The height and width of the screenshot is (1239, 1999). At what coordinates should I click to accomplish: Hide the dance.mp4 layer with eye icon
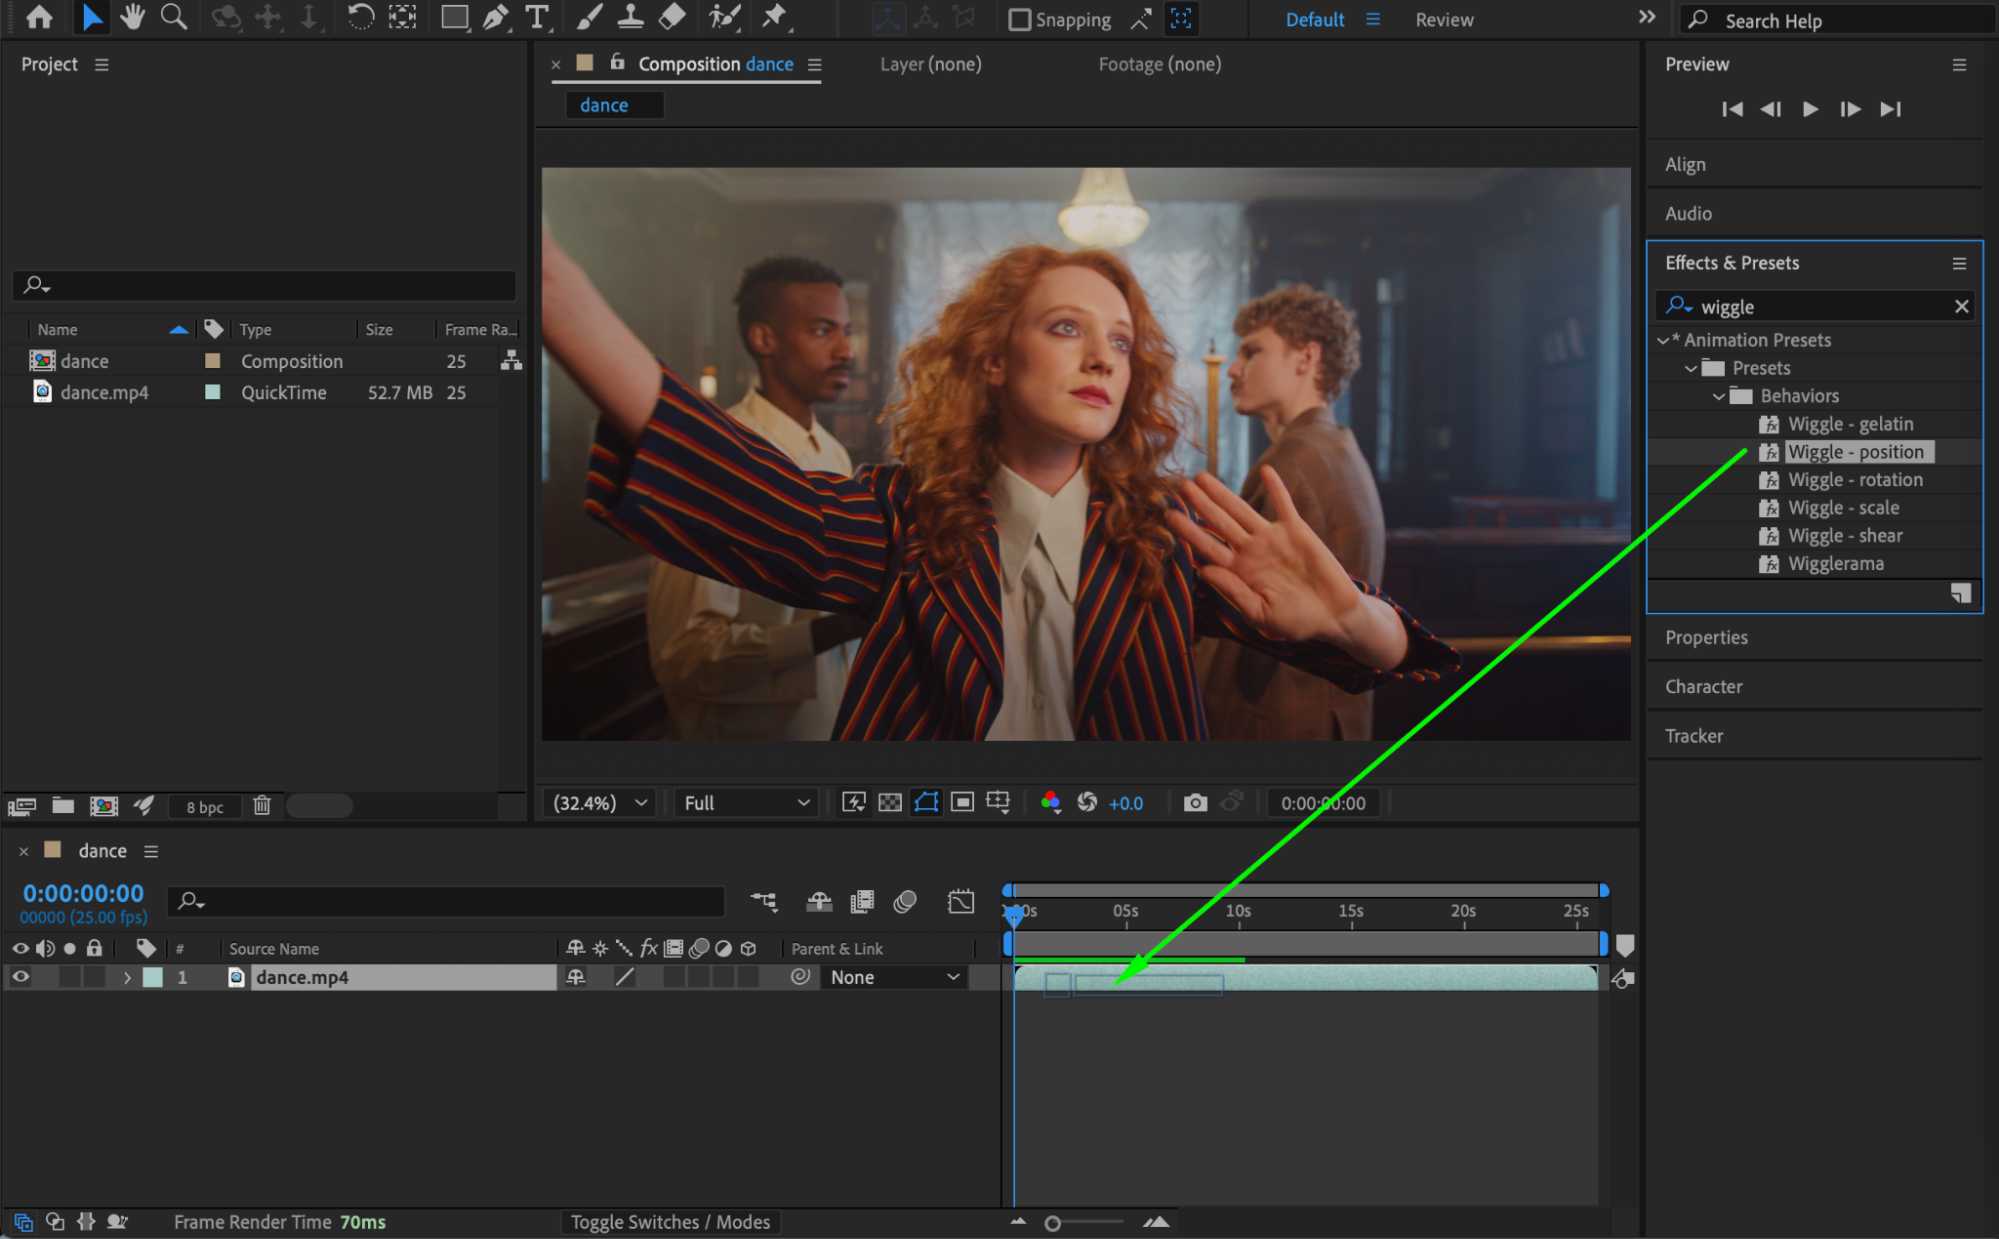tap(20, 977)
